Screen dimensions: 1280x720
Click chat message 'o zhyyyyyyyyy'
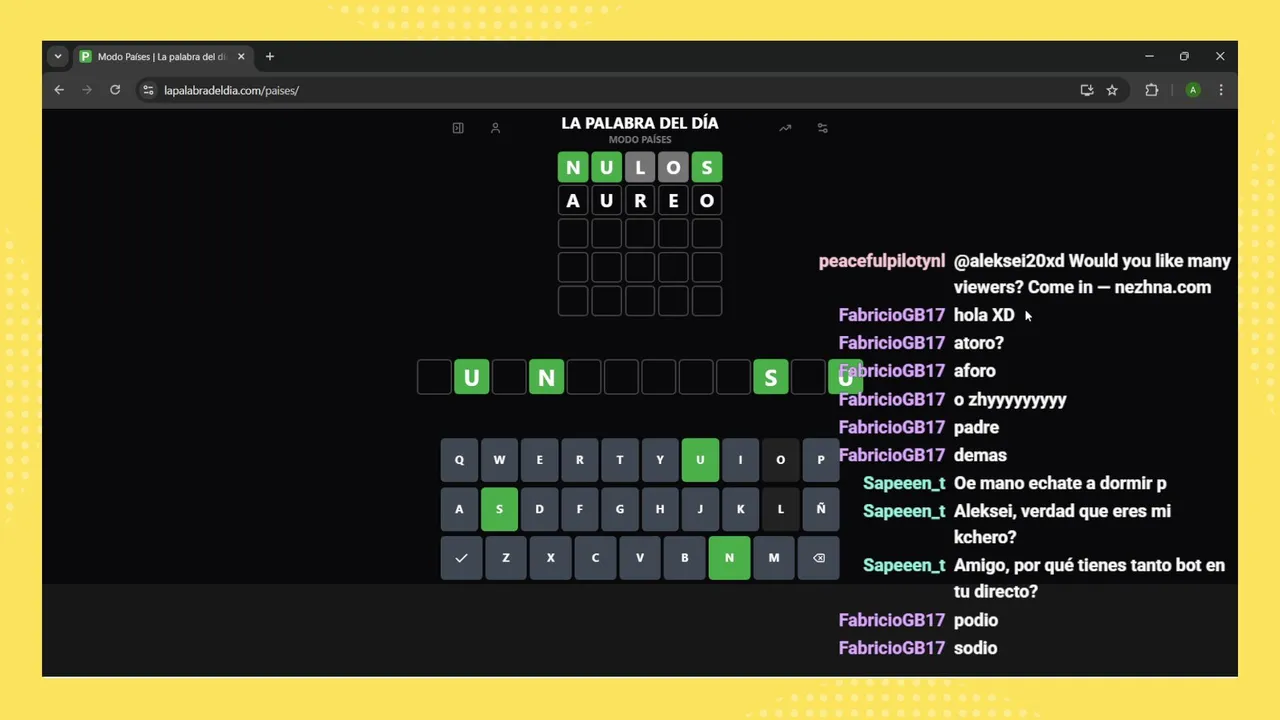[x=1010, y=399]
